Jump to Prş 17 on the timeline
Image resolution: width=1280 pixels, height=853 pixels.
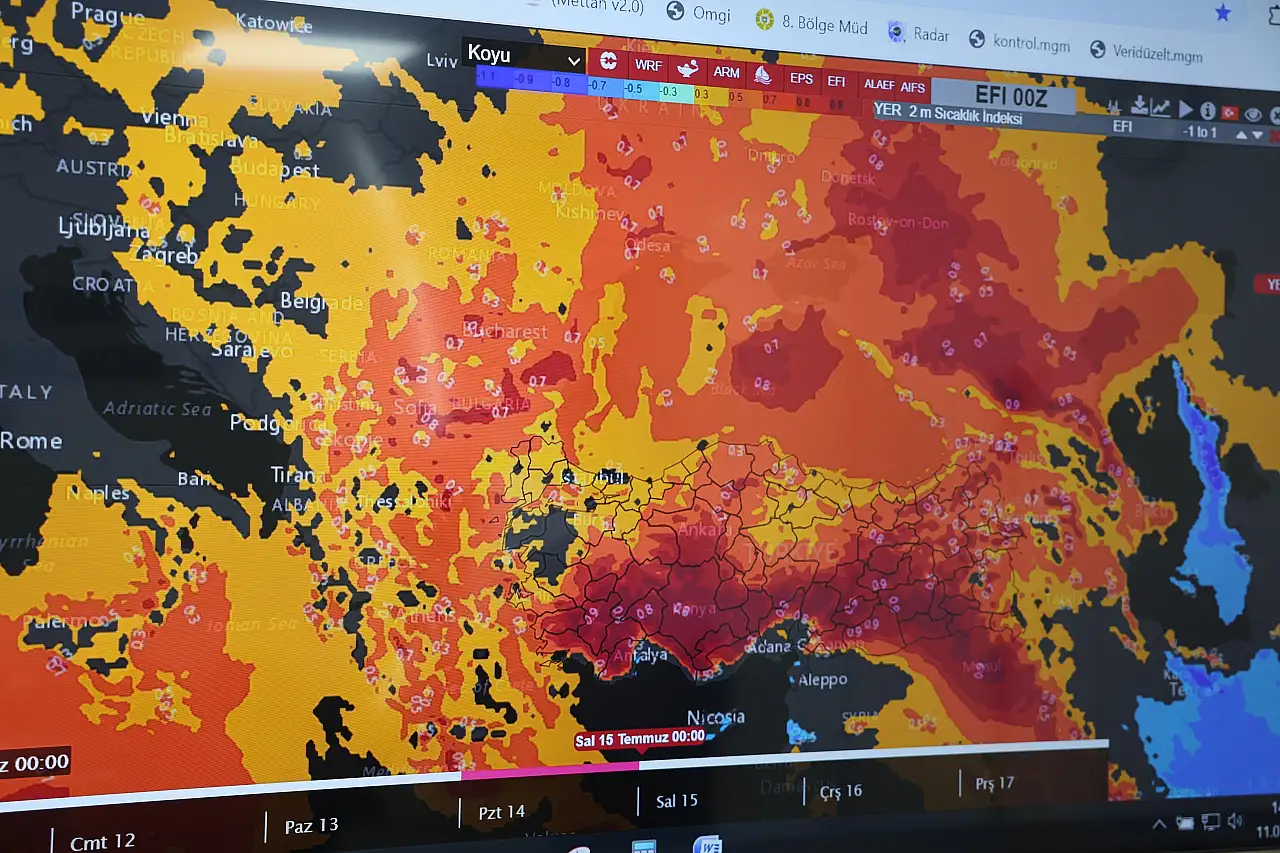994,783
